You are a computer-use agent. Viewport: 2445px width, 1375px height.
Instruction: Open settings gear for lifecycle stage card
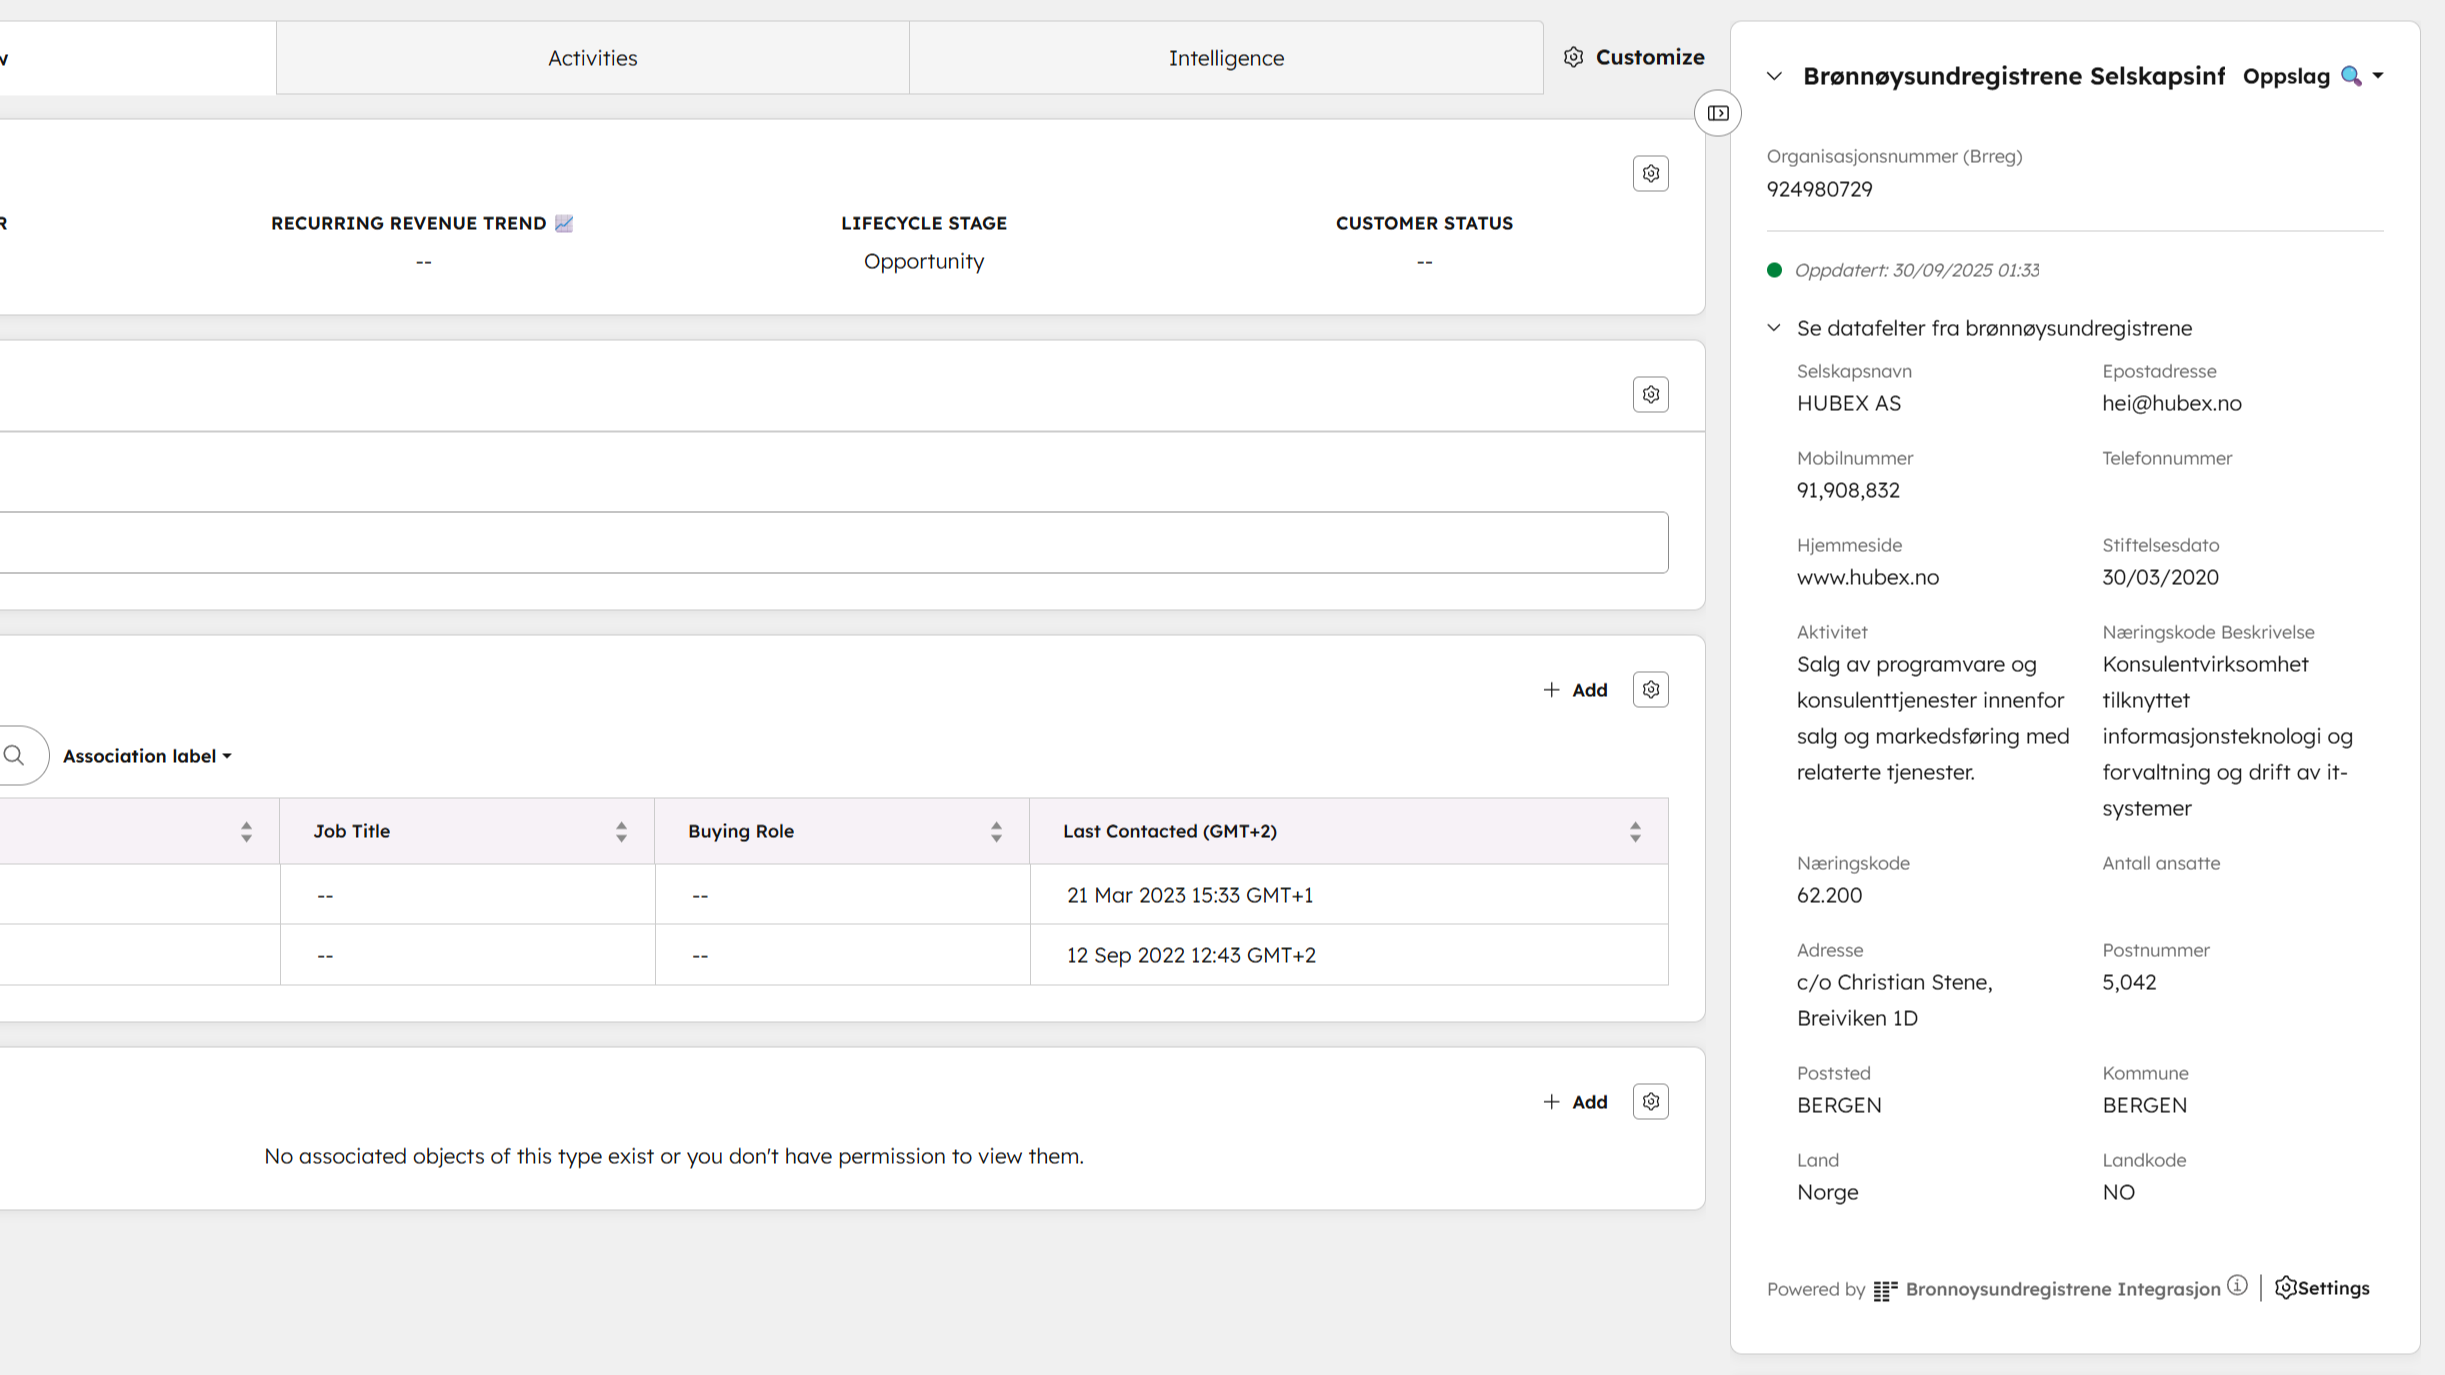pyautogui.click(x=1650, y=174)
